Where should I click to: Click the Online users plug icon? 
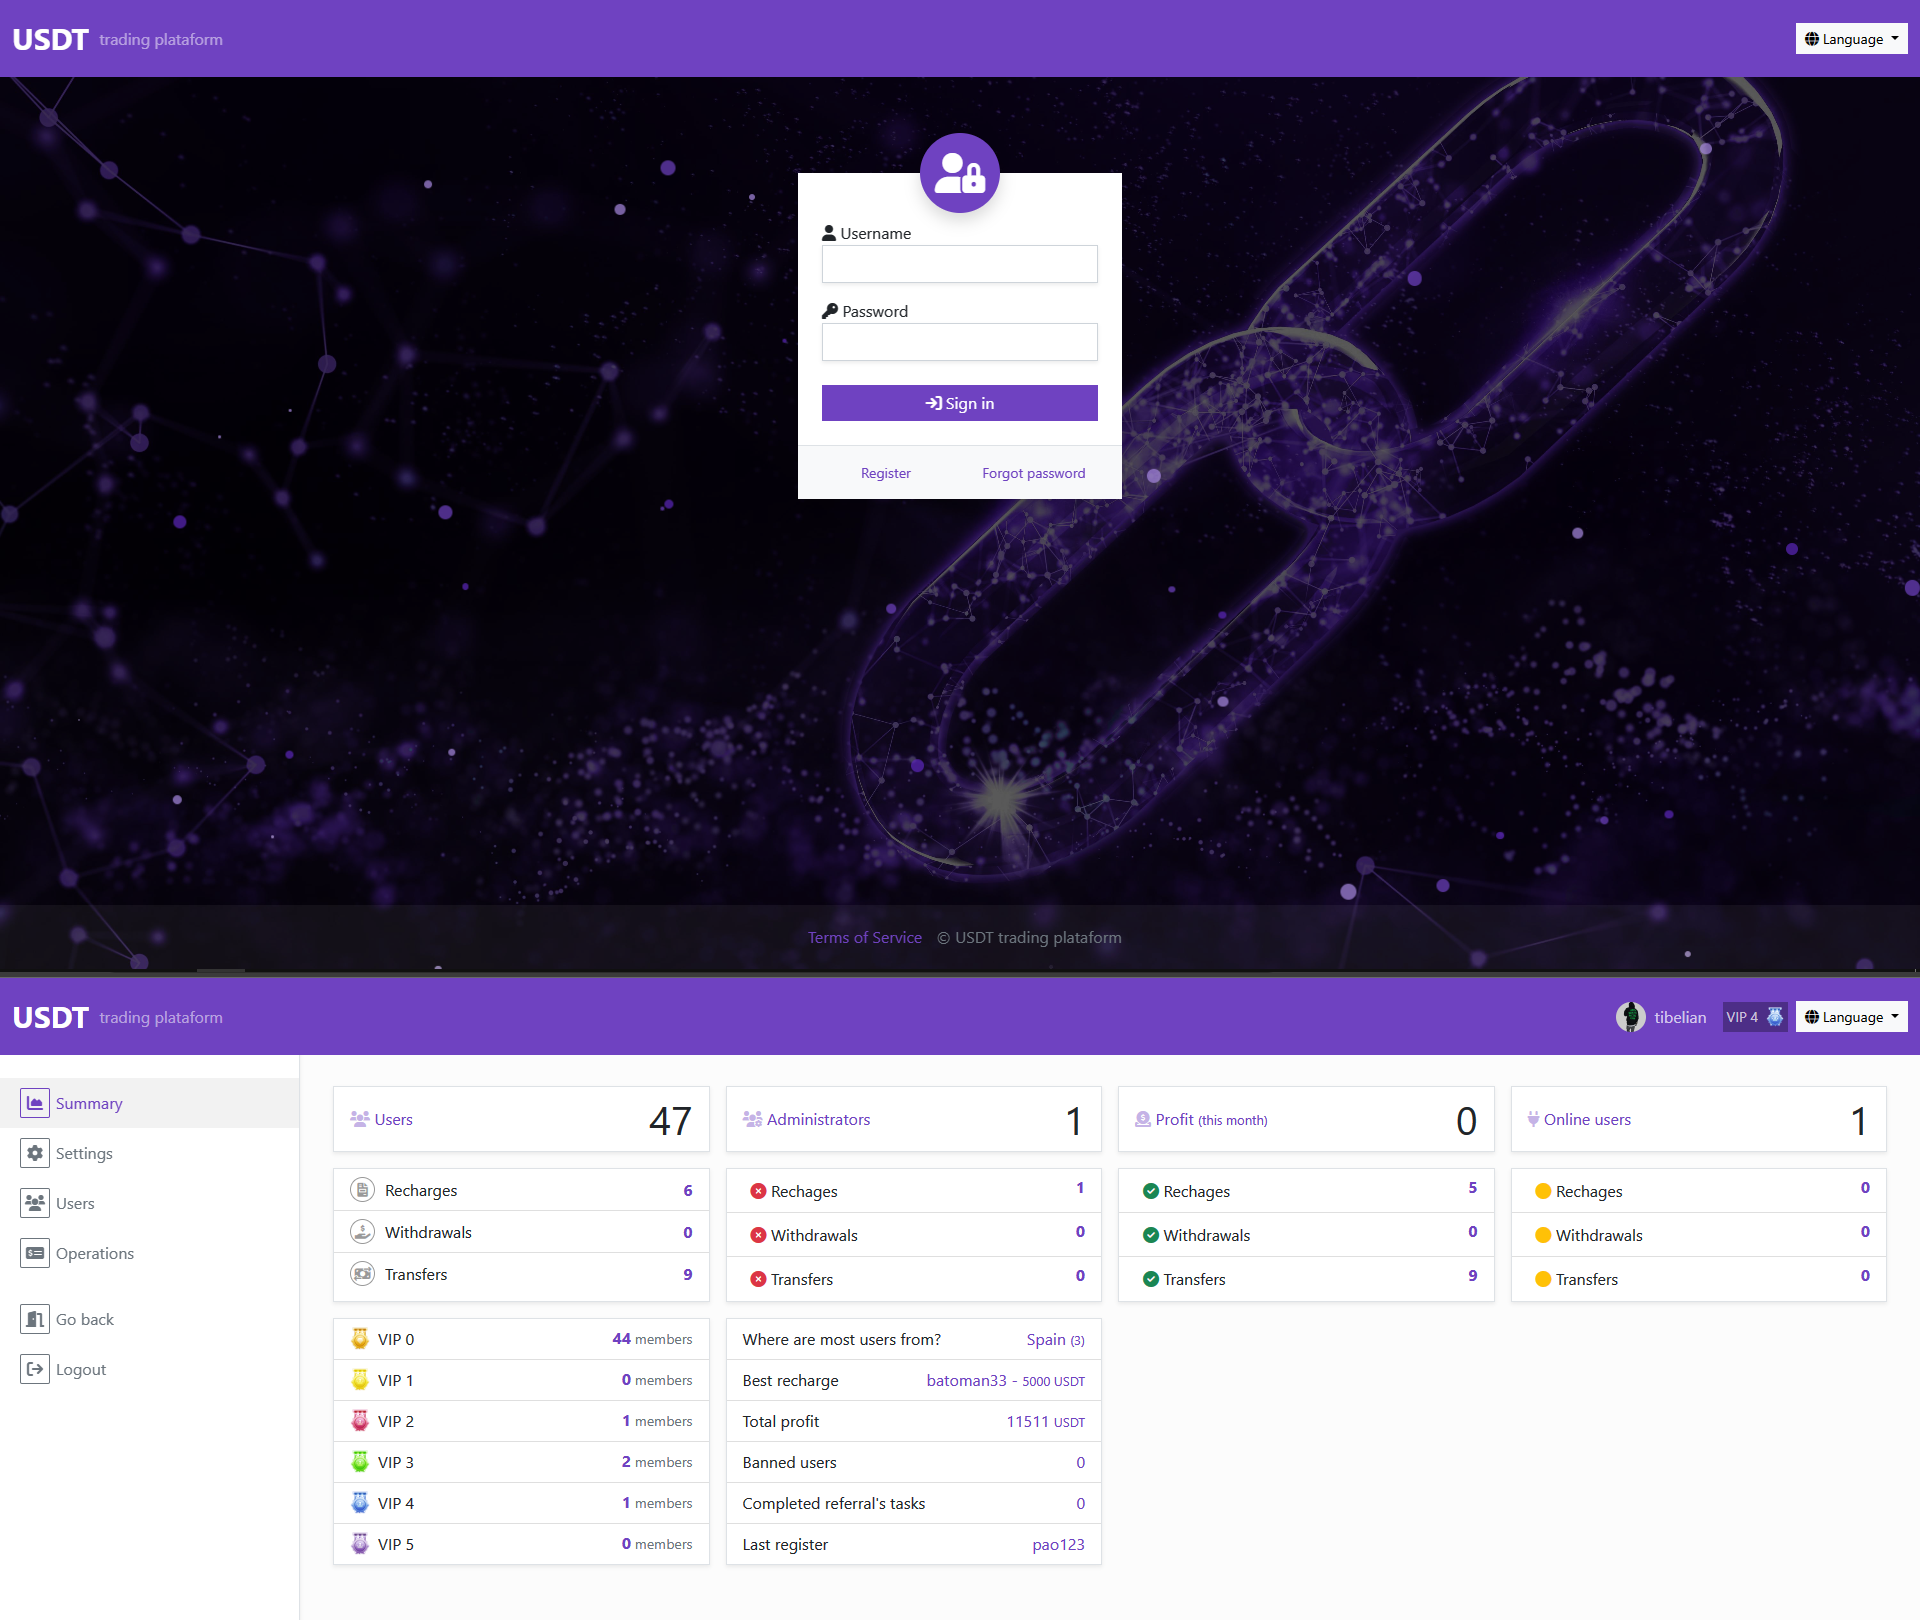pyautogui.click(x=1533, y=1119)
